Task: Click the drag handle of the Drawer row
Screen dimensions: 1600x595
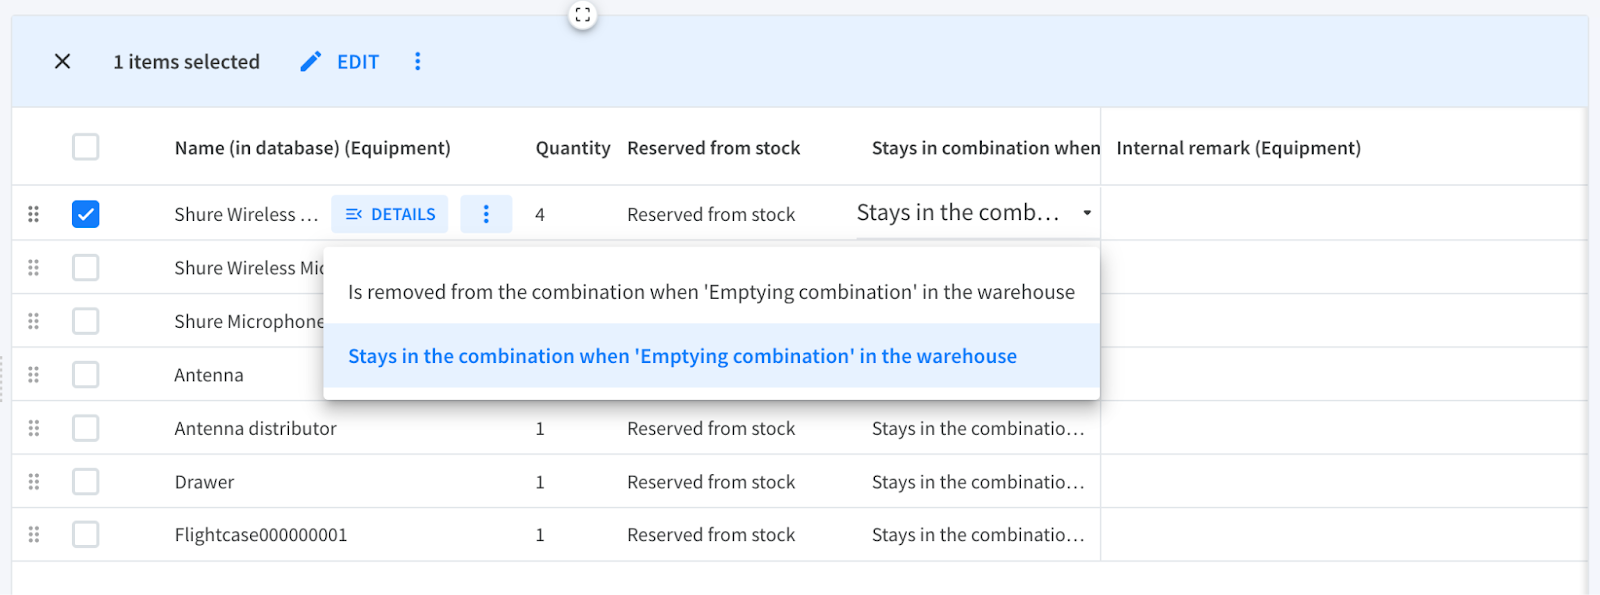Action: [x=34, y=482]
